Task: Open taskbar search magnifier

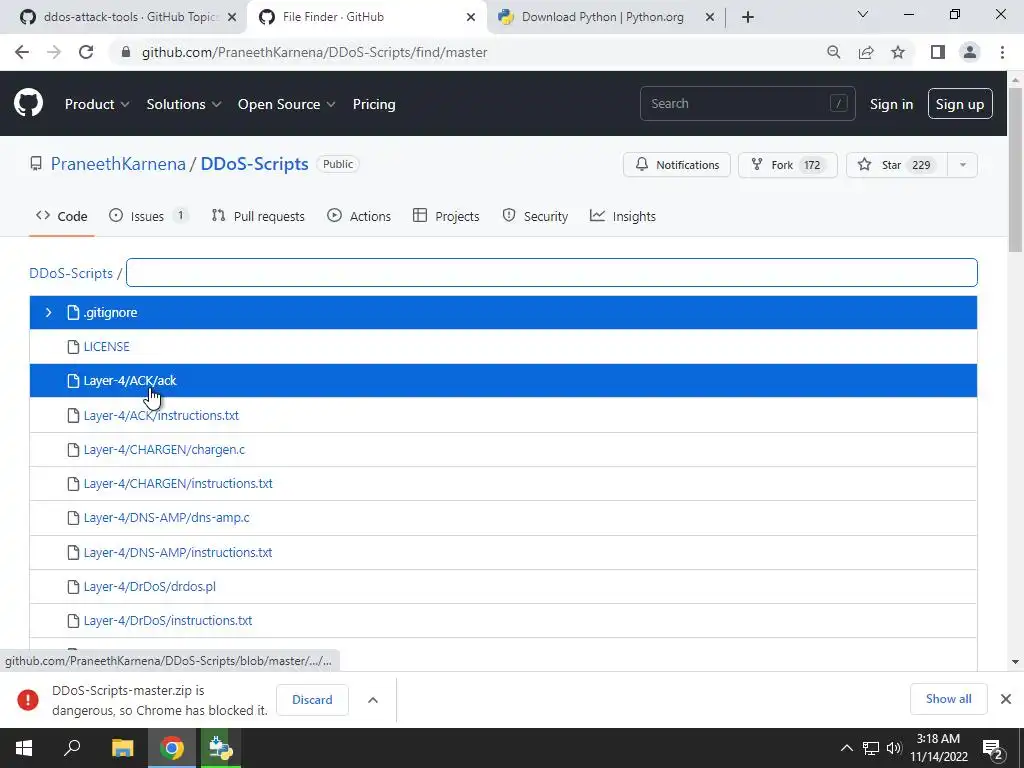Action: click(x=72, y=747)
